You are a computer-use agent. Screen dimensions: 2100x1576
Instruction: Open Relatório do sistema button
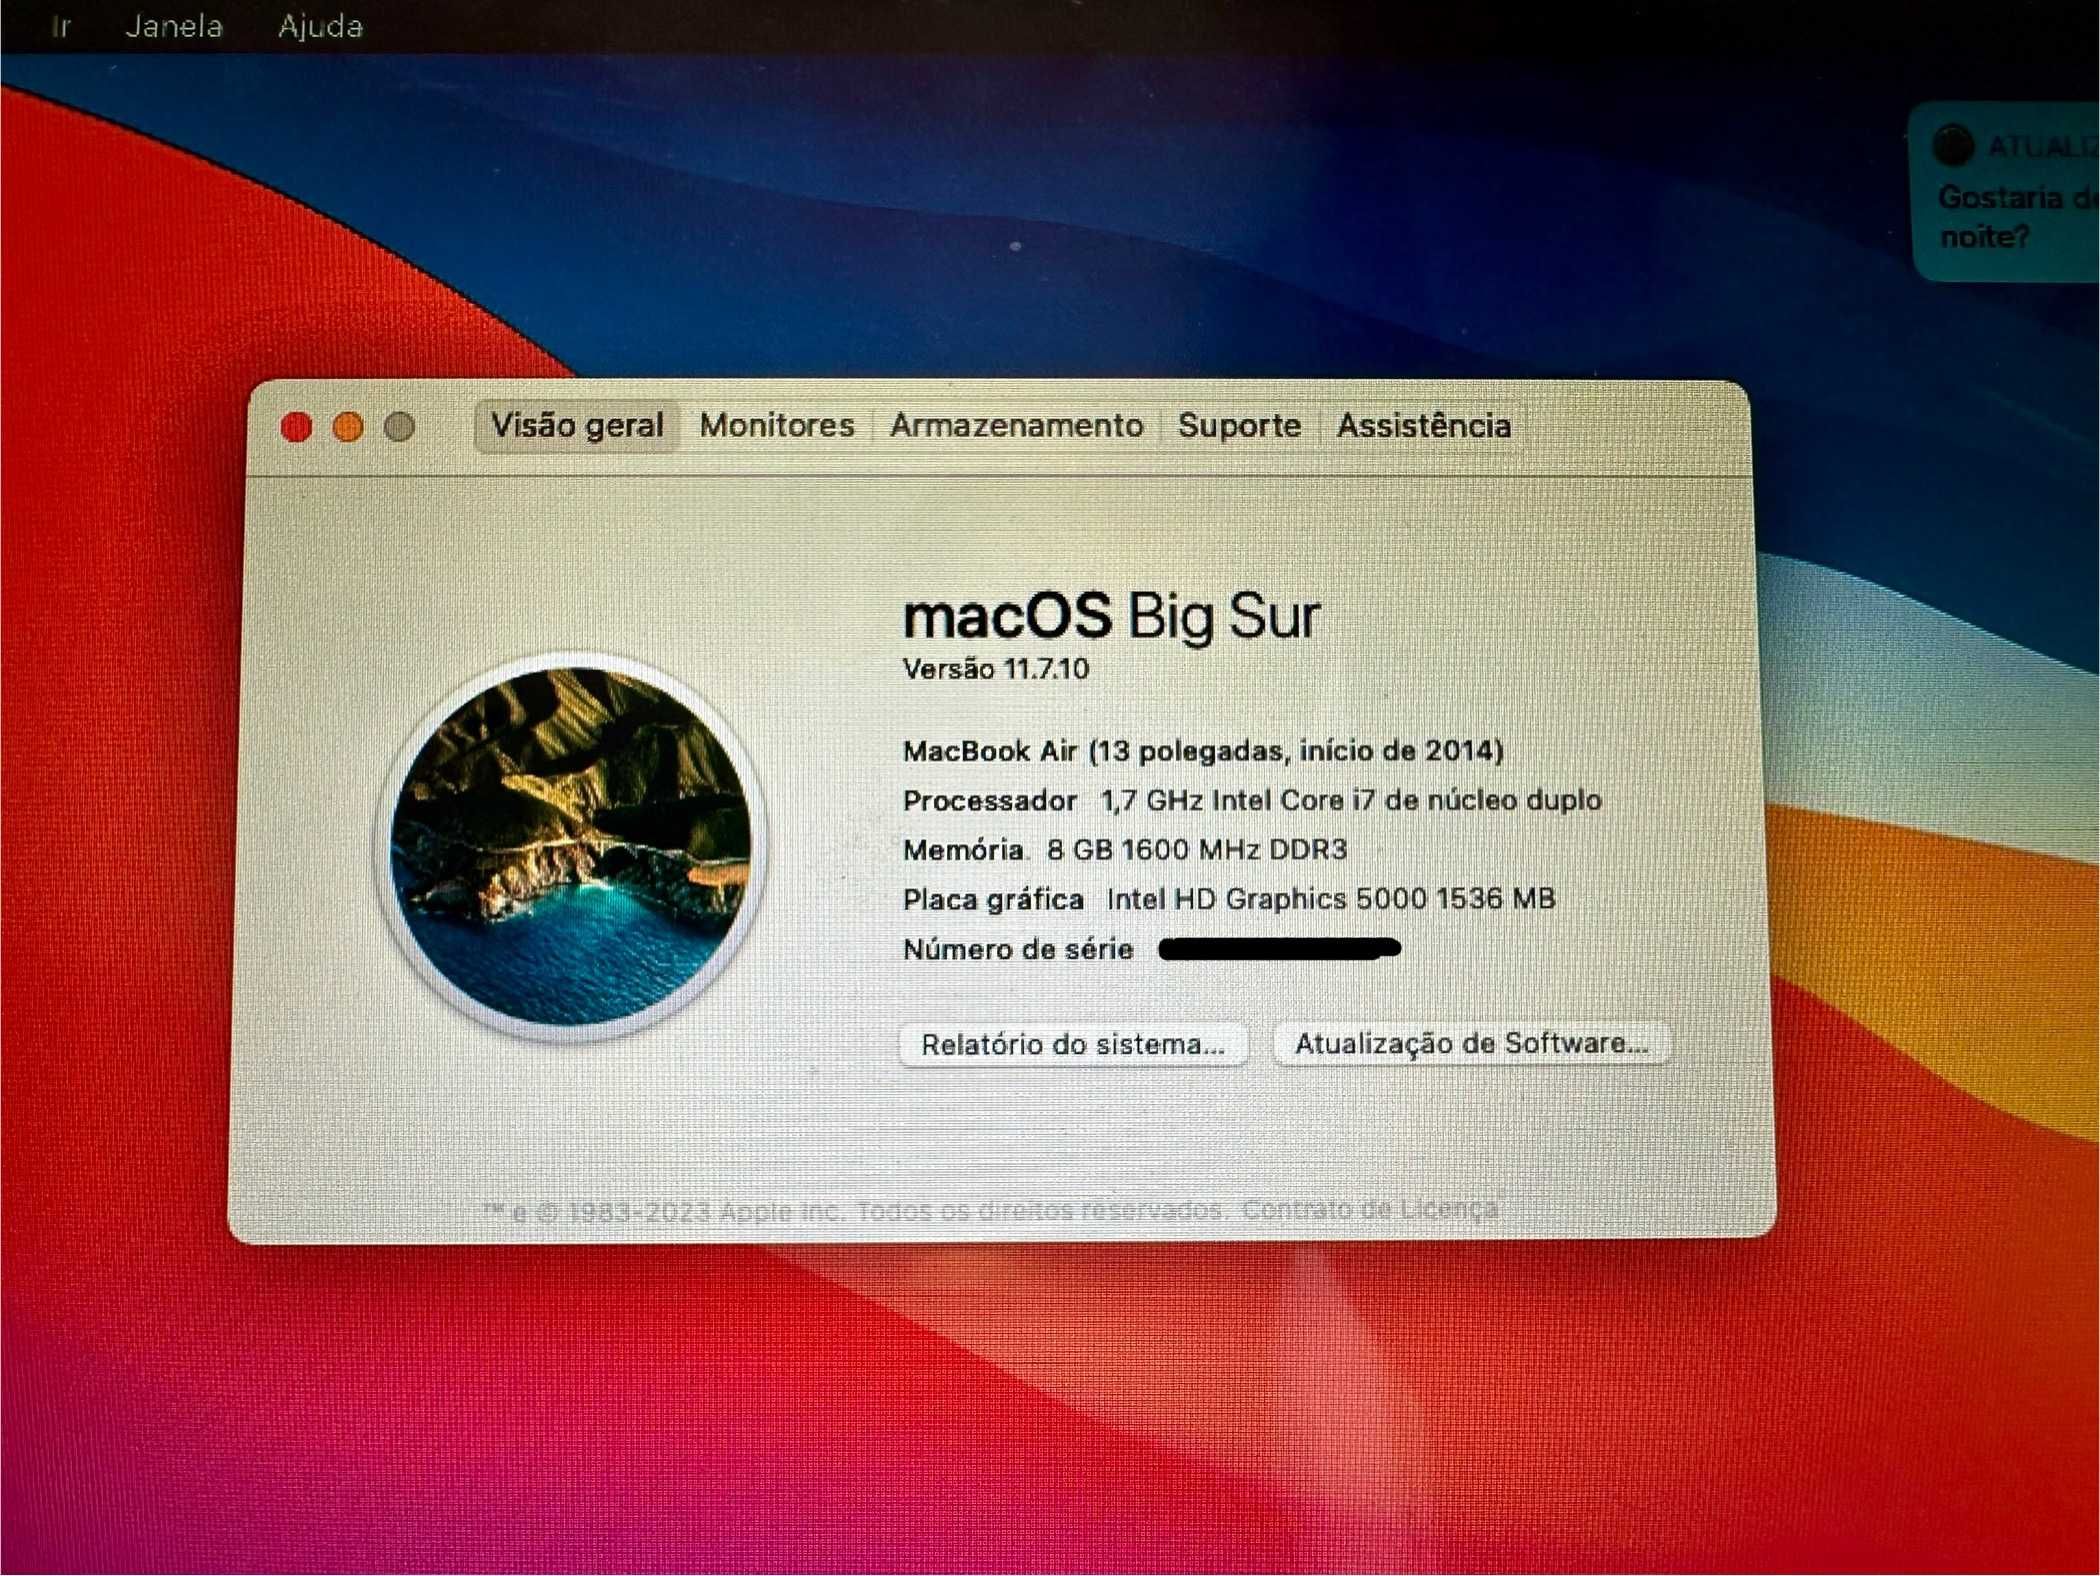pyautogui.click(x=1073, y=1044)
